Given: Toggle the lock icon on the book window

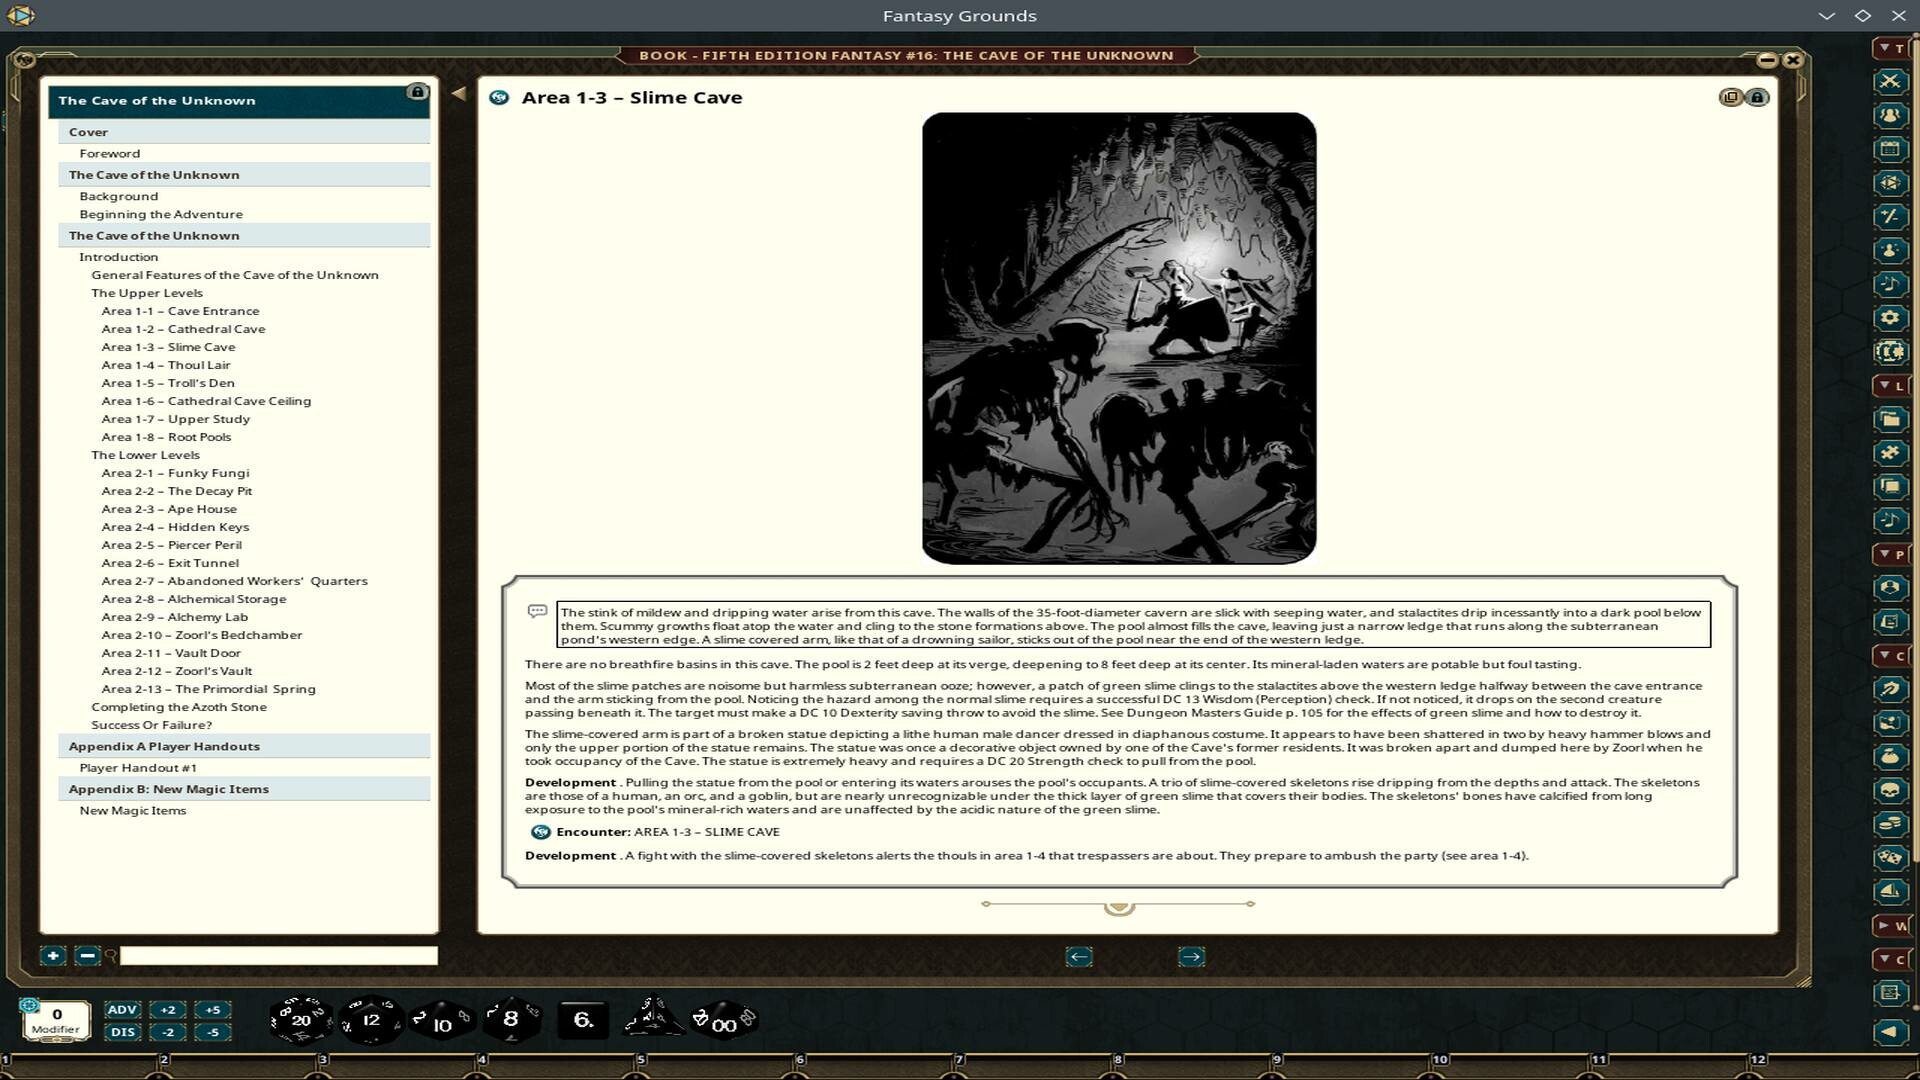Looking at the screenshot, I should pyautogui.click(x=1757, y=97).
